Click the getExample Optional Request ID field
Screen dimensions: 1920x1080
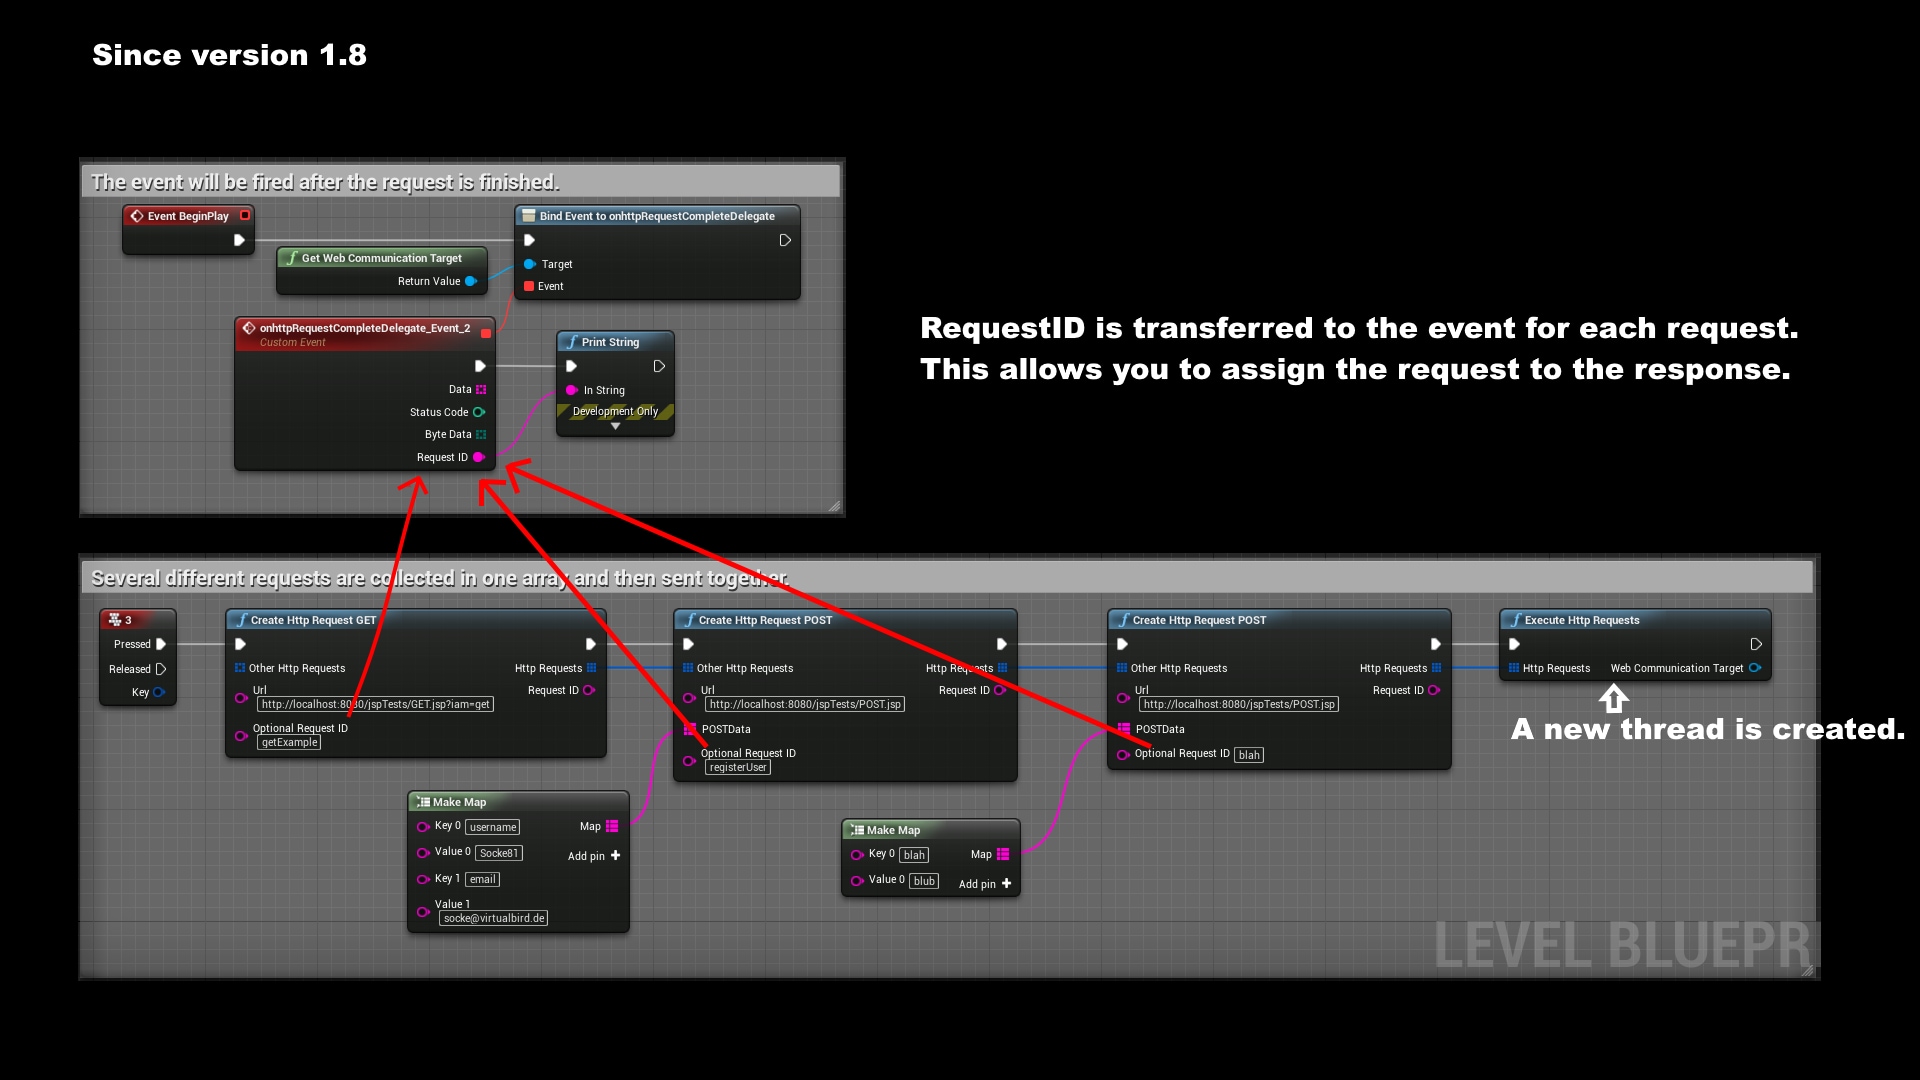click(x=289, y=742)
